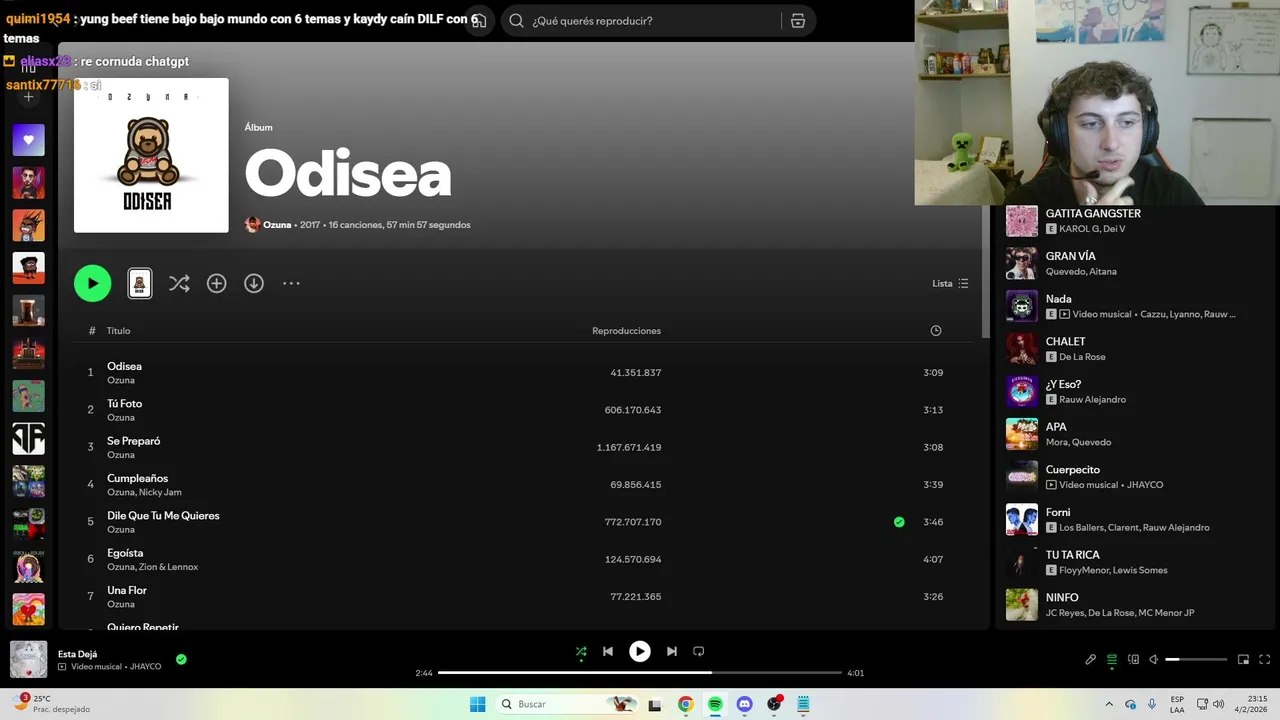Open Liked Songs heart playlist in sidebar

28,140
